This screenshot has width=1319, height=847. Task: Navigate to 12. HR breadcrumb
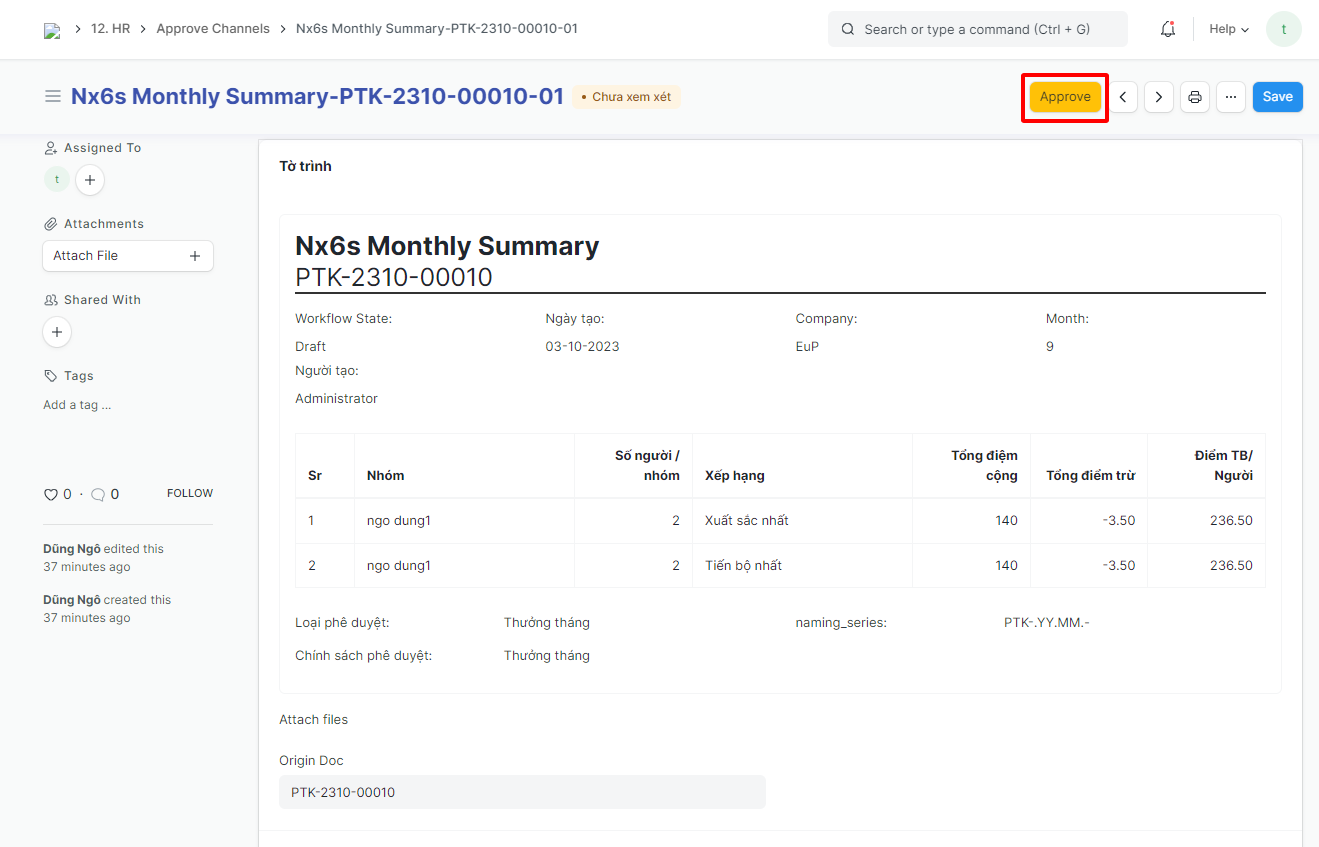(110, 29)
